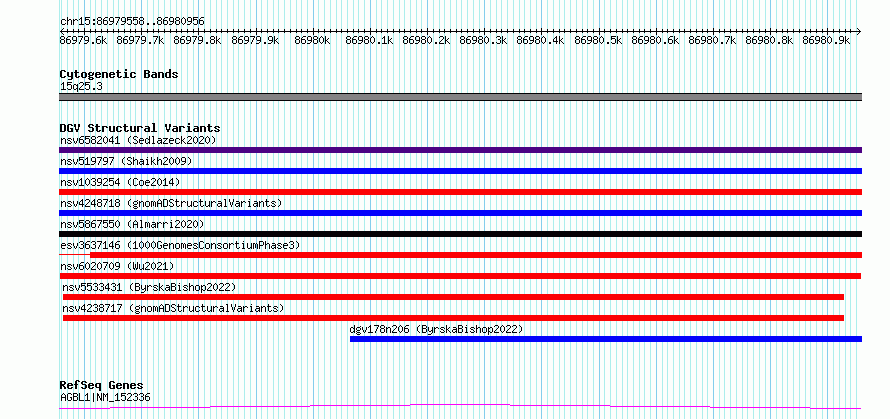Select the dgv178n206 (ByrskaBishop2022) blue bar

606,339
